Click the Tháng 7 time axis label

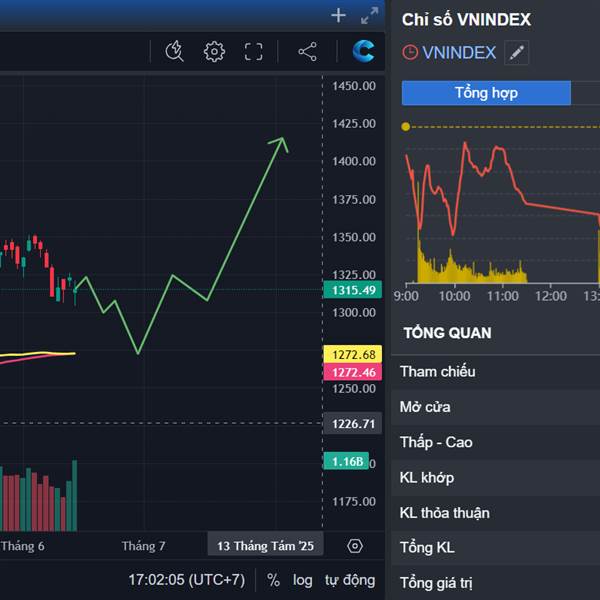click(143, 546)
